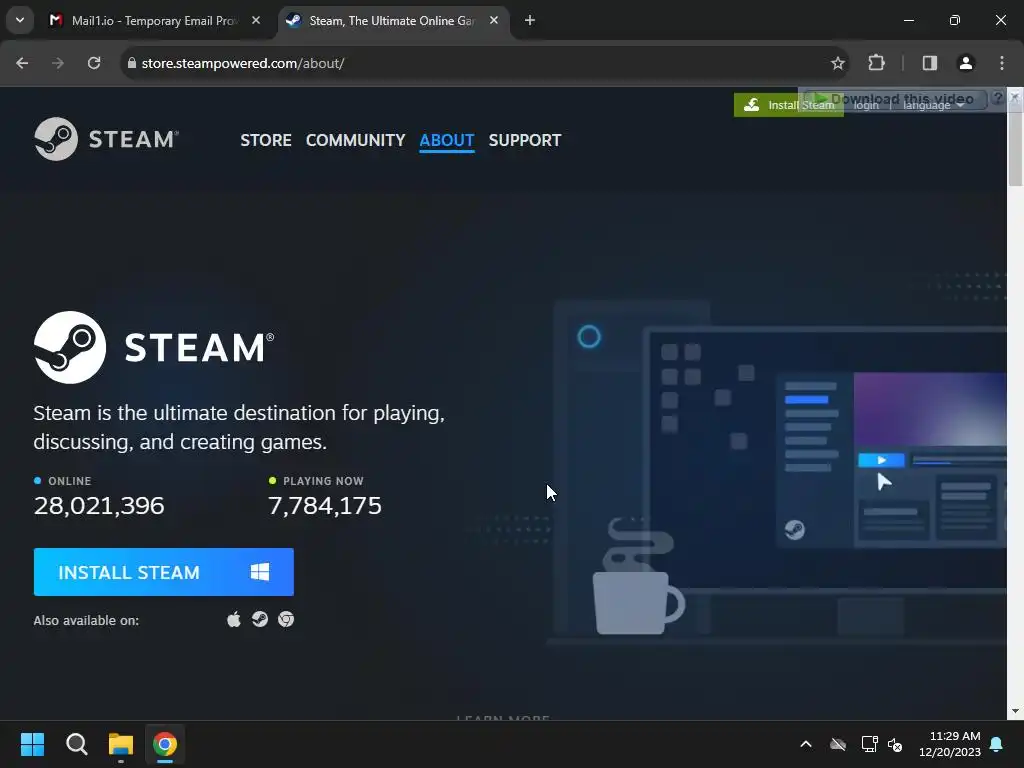Open the notification bell icon
This screenshot has height=768, width=1024.
[997, 744]
